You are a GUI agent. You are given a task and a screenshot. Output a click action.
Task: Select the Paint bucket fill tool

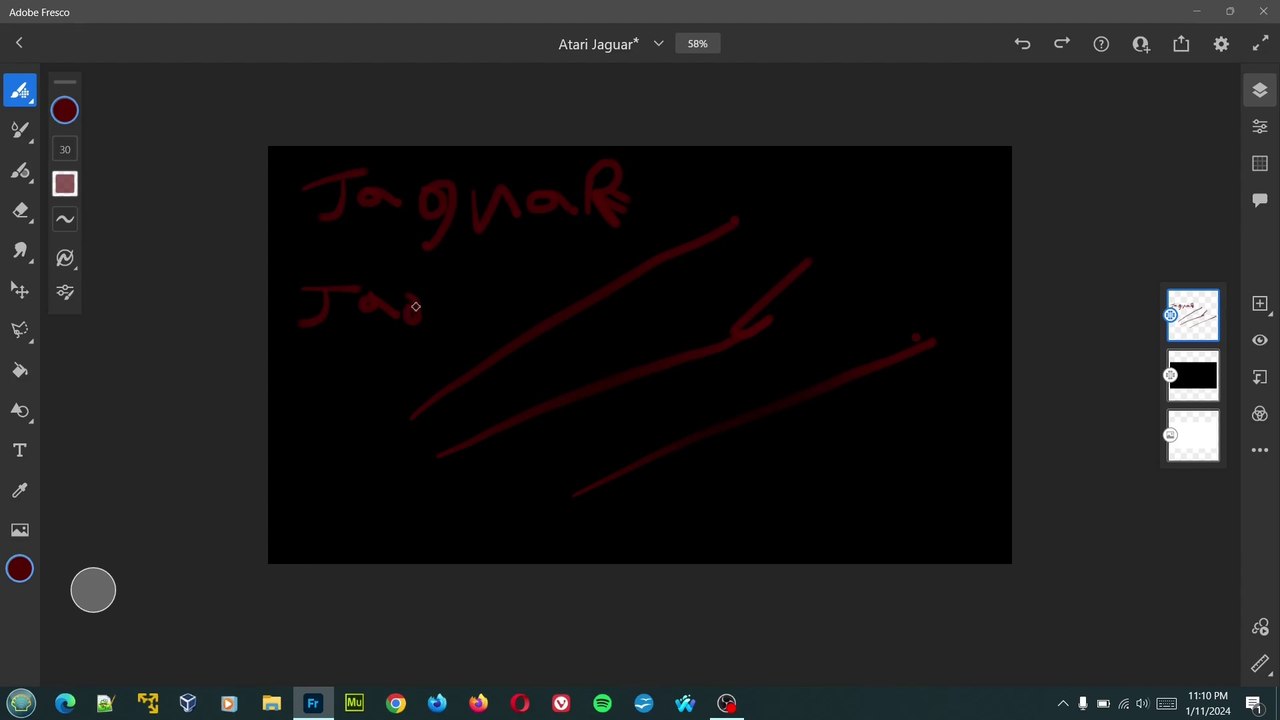(20, 371)
